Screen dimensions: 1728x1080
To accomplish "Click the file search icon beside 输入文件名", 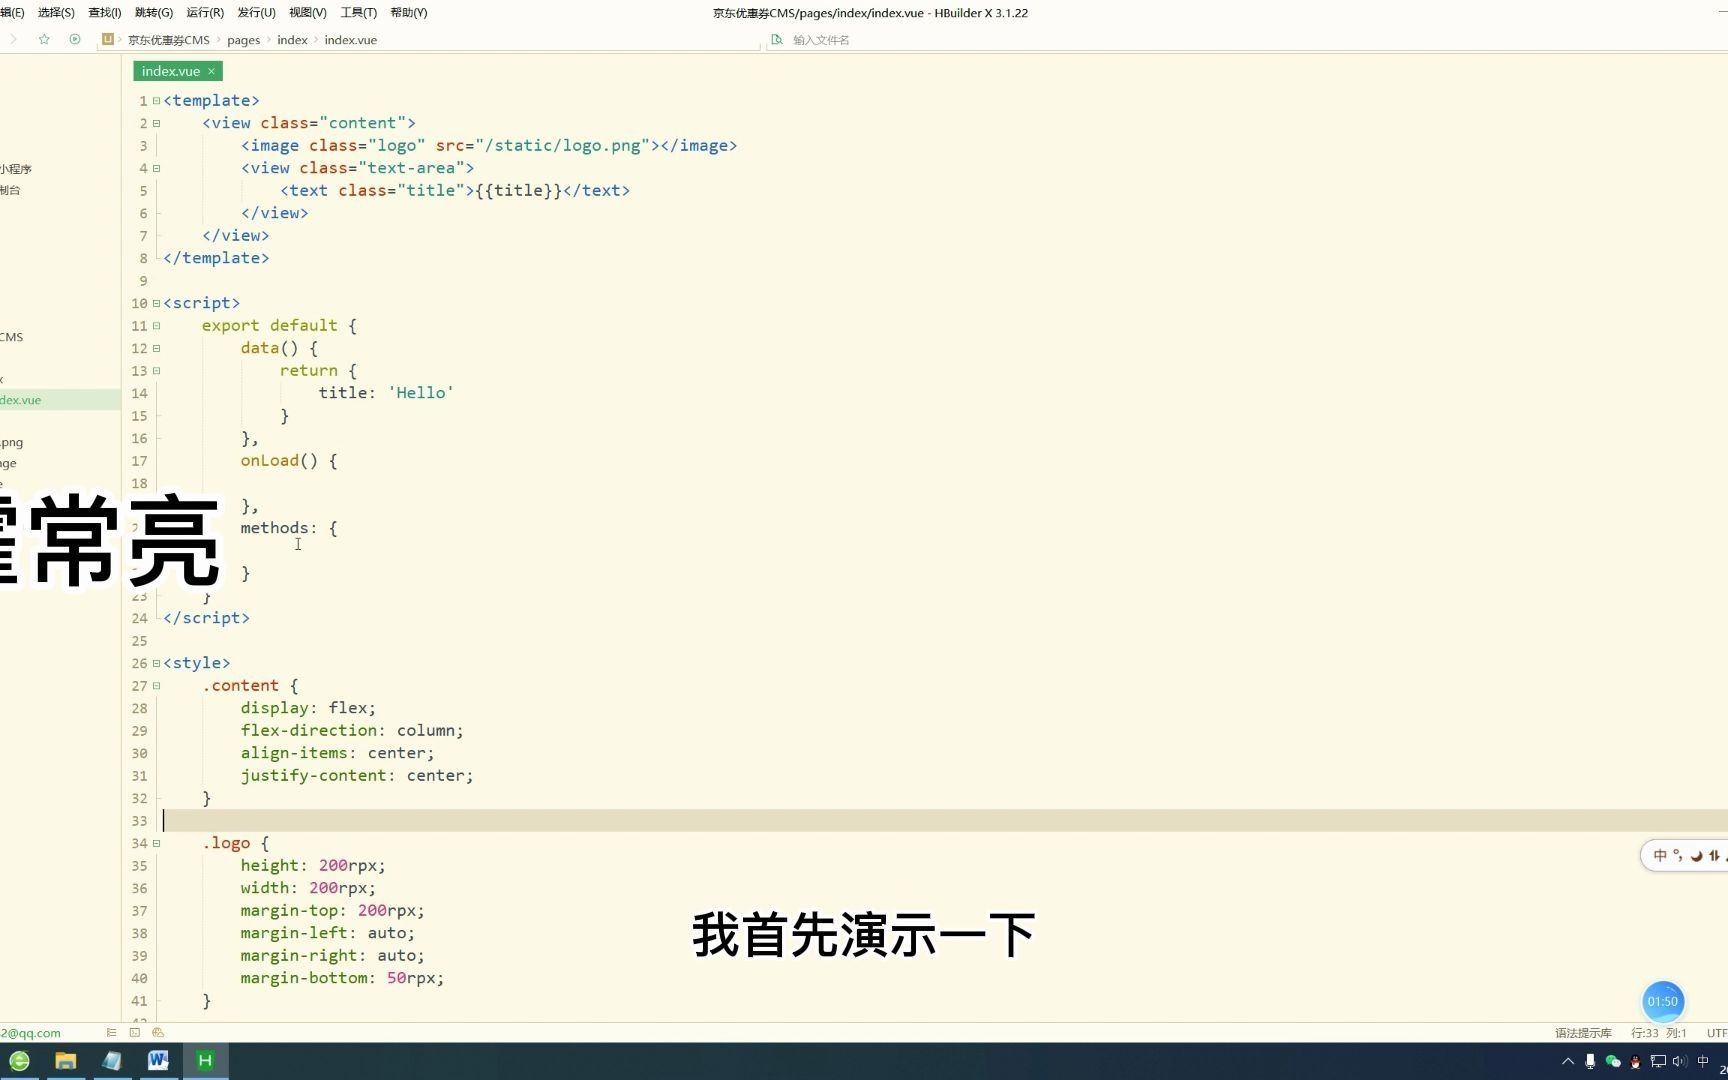I will click(777, 39).
